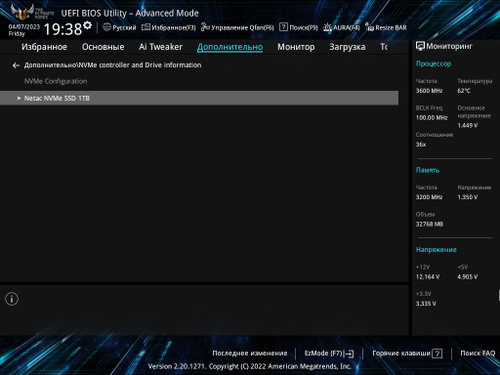Viewport: 500px width, 375px height.
Task: Open Избранное (F3) favorites list
Action: click(169, 27)
